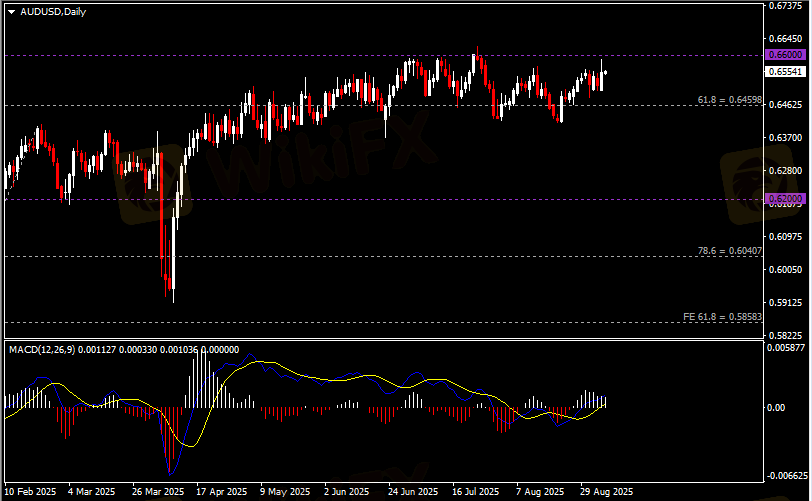
Task: Click the 0.60975 price axis value
Action: [785, 236]
